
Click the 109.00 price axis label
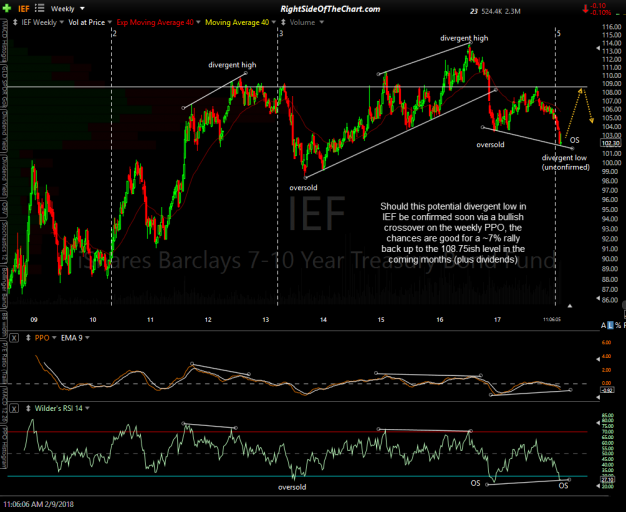click(x=611, y=83)
